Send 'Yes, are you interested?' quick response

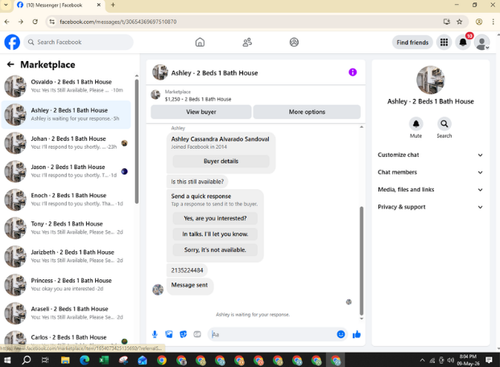click(215, 218)
